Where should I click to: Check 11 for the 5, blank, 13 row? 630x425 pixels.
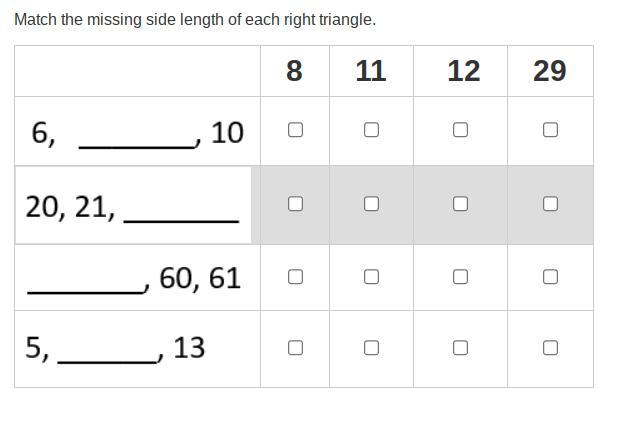(371, 348)
